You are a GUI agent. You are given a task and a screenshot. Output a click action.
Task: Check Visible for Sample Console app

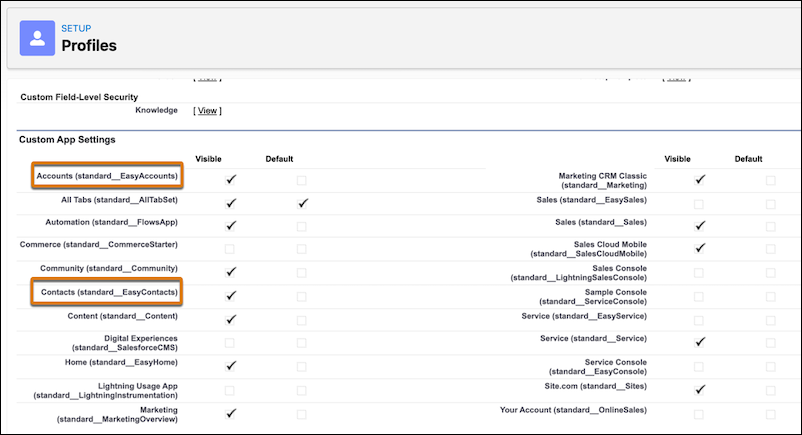(x=699, y=296)
